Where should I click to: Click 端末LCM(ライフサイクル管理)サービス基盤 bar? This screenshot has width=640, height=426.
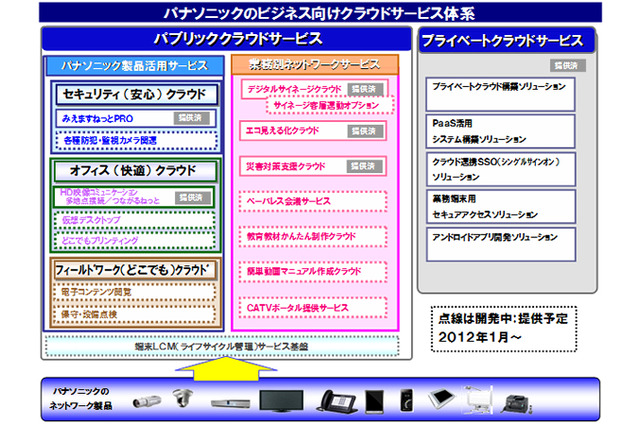tap(222, 346)
